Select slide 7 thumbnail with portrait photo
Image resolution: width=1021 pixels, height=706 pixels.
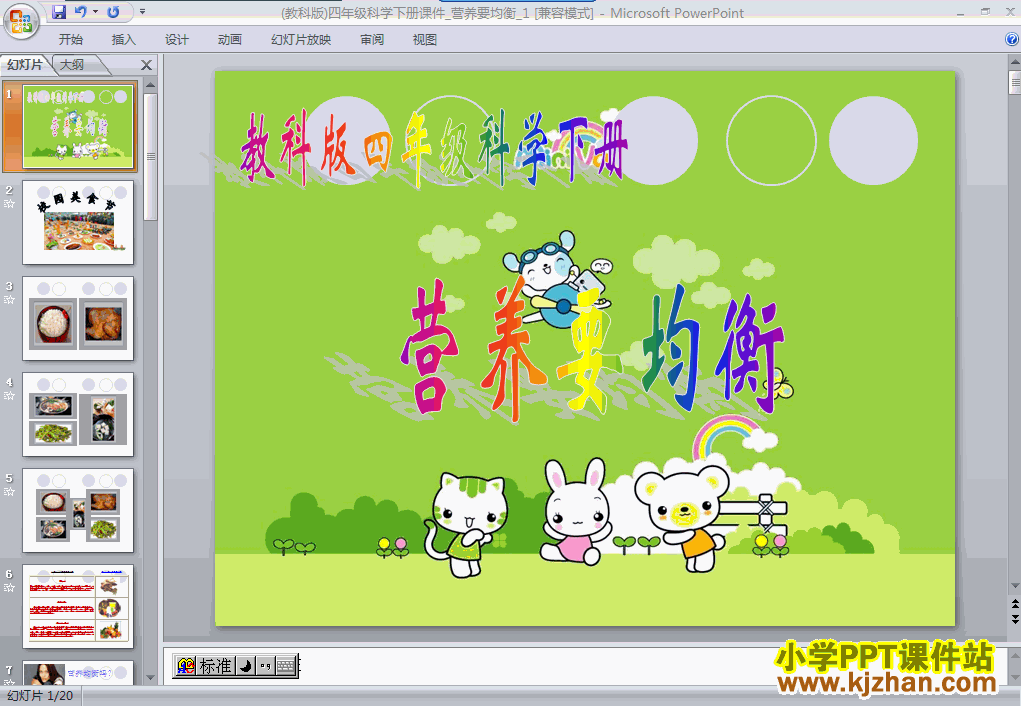click(78, 673)
